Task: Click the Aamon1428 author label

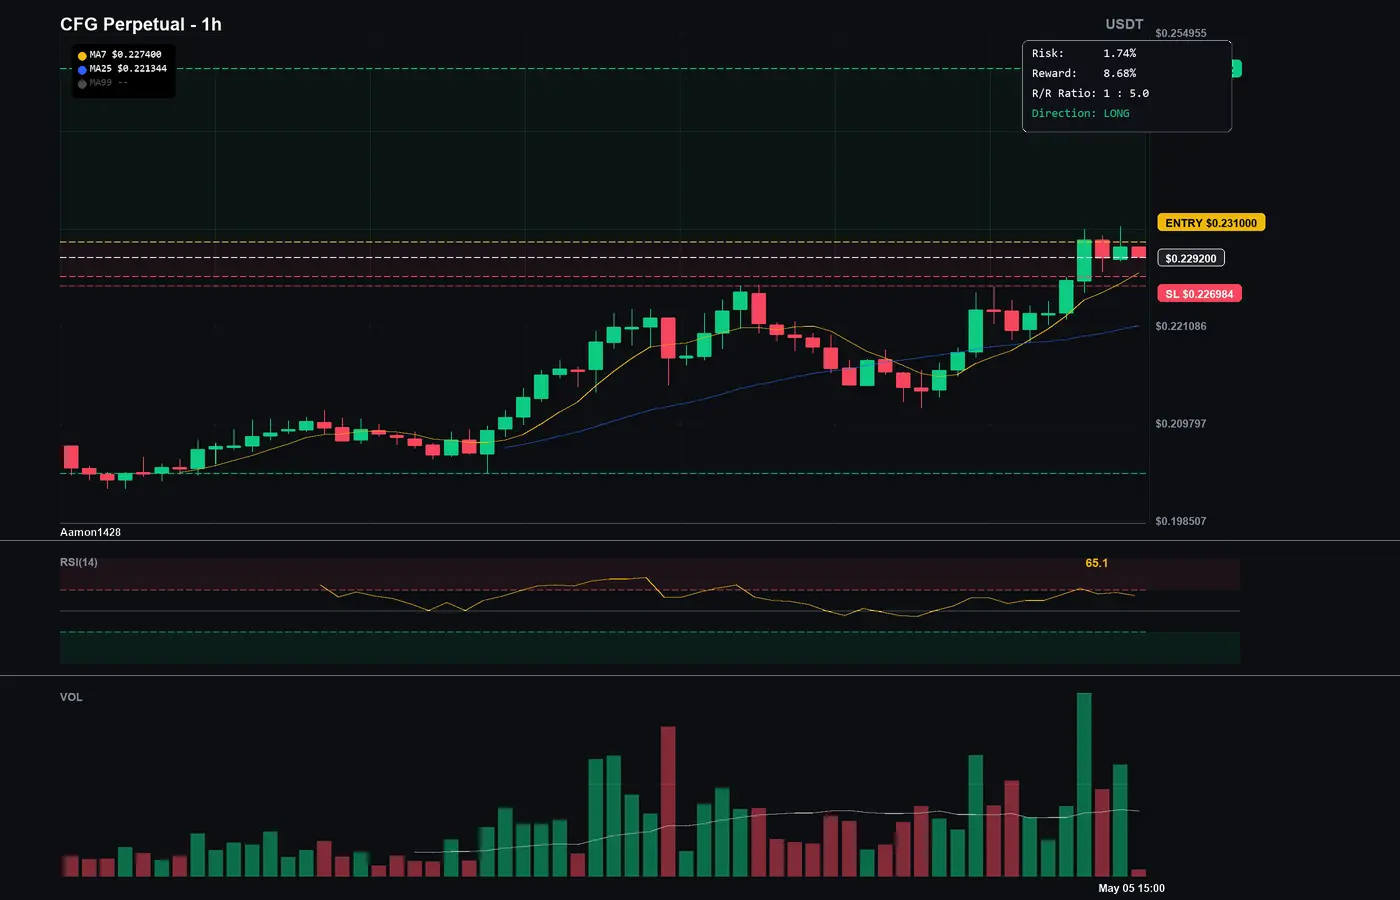Action: coord(90,532)
